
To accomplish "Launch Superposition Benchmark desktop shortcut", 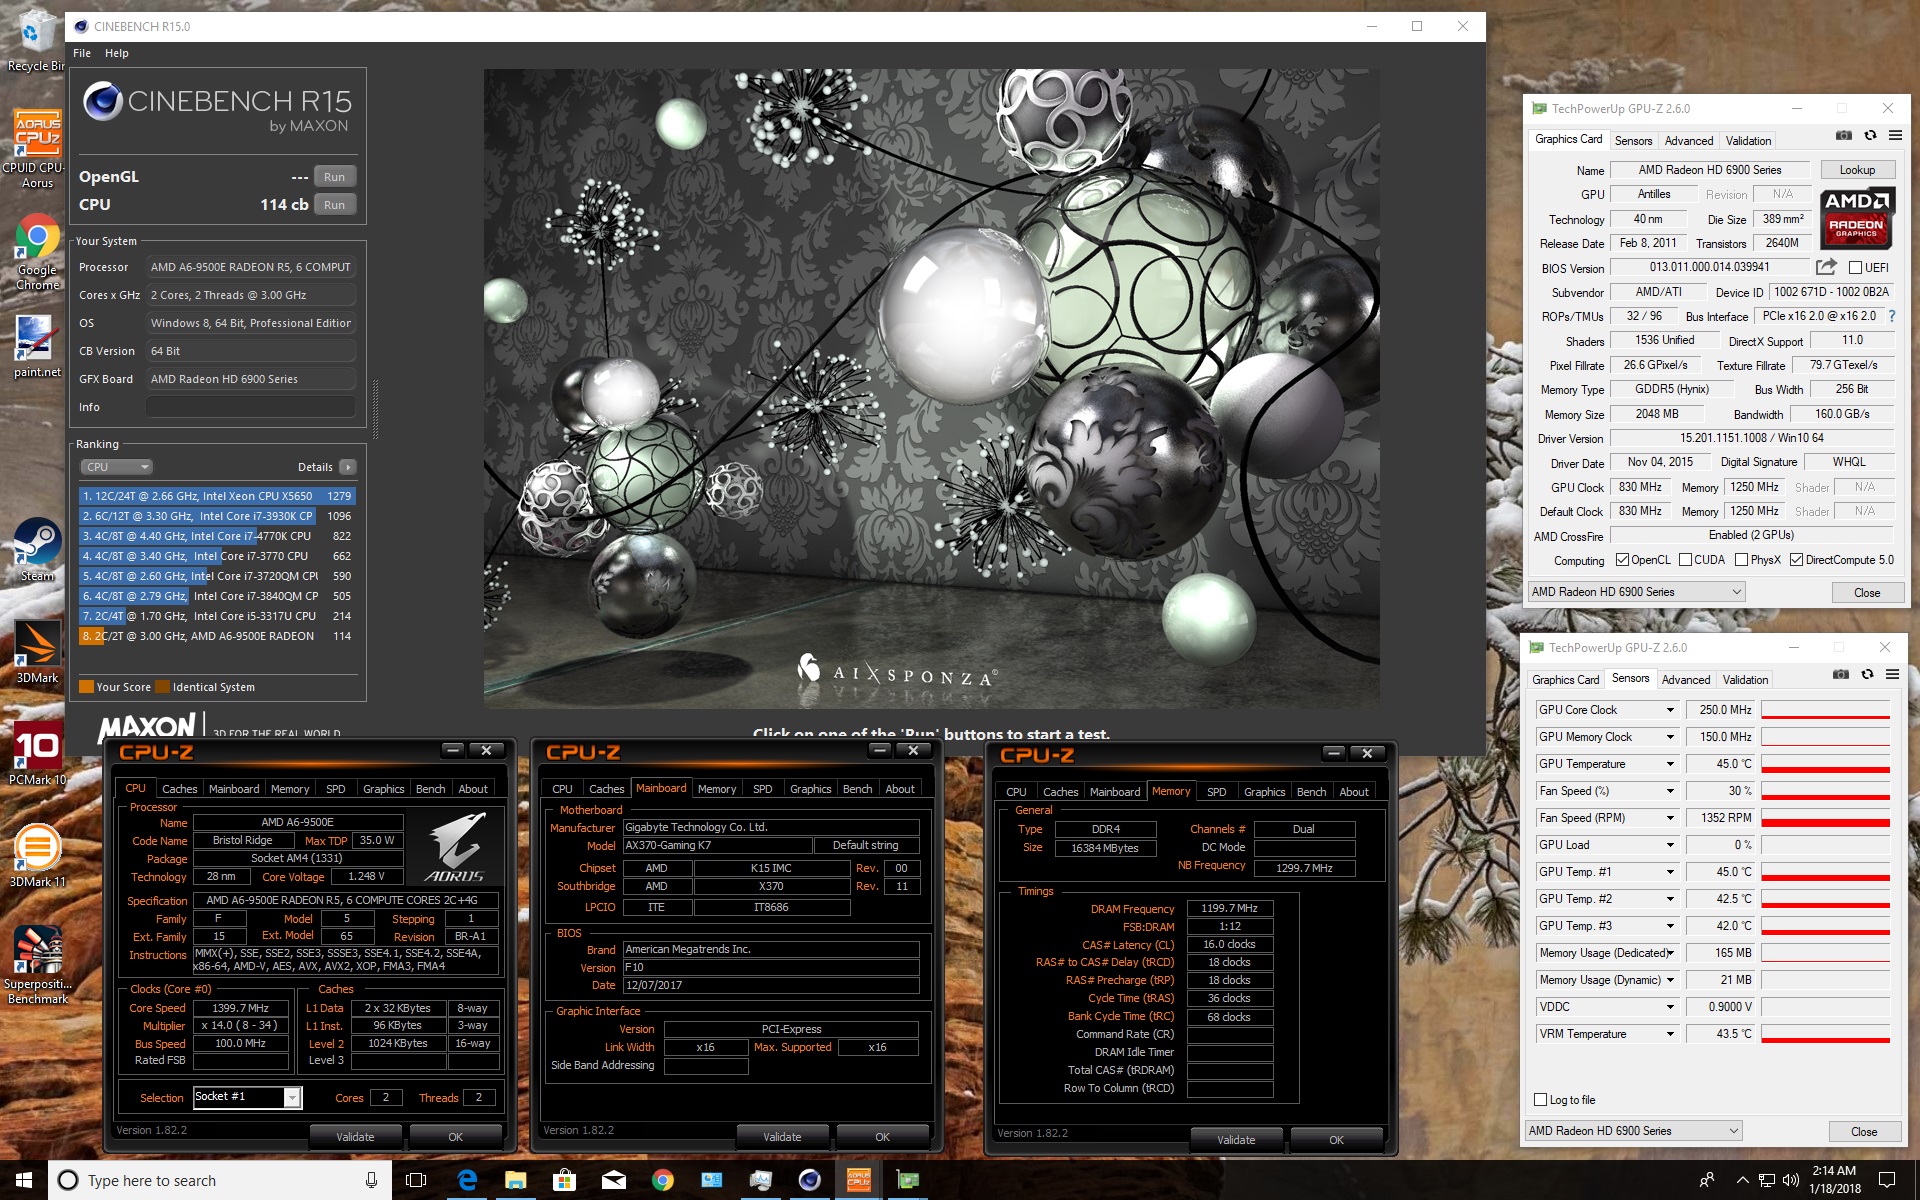I will pyautogui.click(x=36, y=964).
